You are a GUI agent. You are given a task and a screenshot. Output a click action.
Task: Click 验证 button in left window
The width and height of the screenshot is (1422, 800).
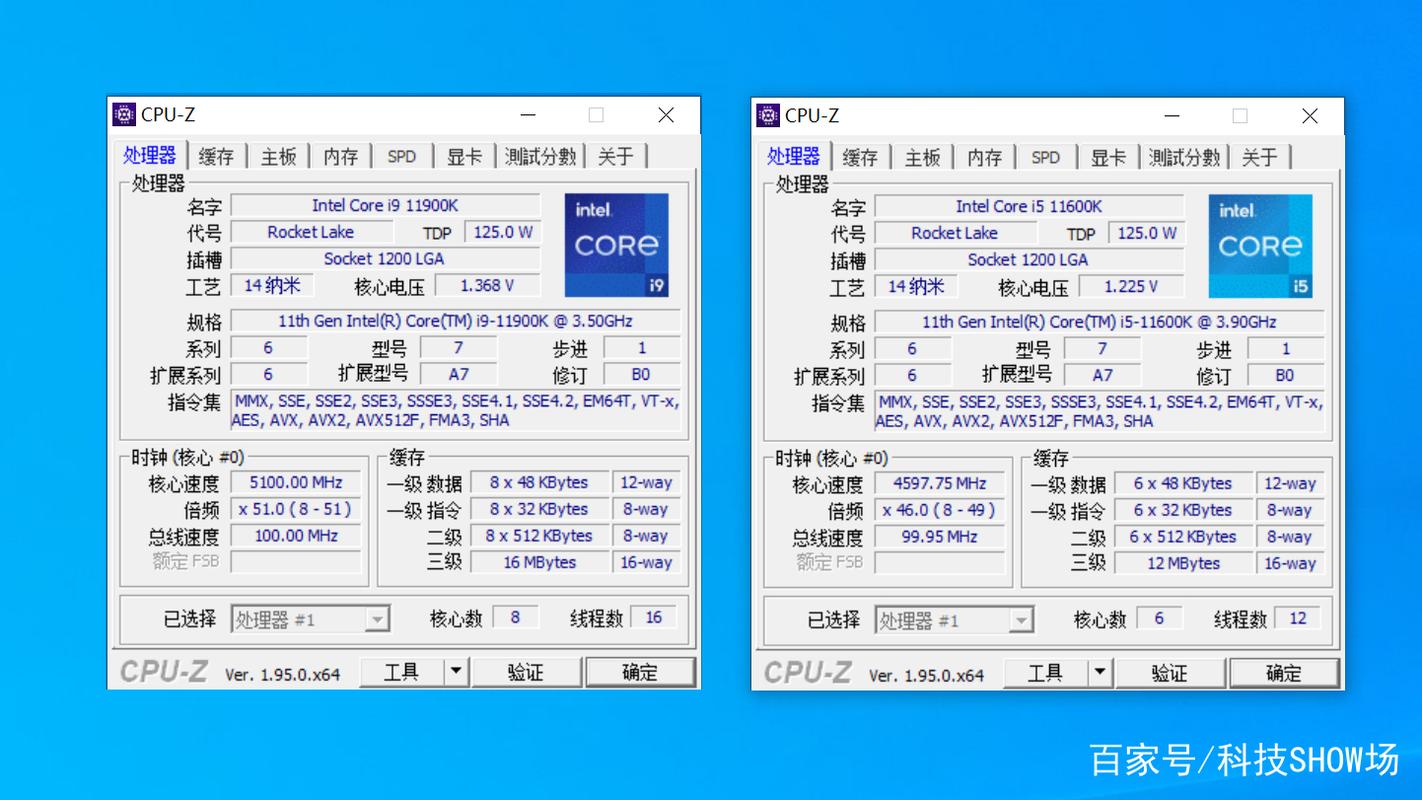[x=526, y=672]
